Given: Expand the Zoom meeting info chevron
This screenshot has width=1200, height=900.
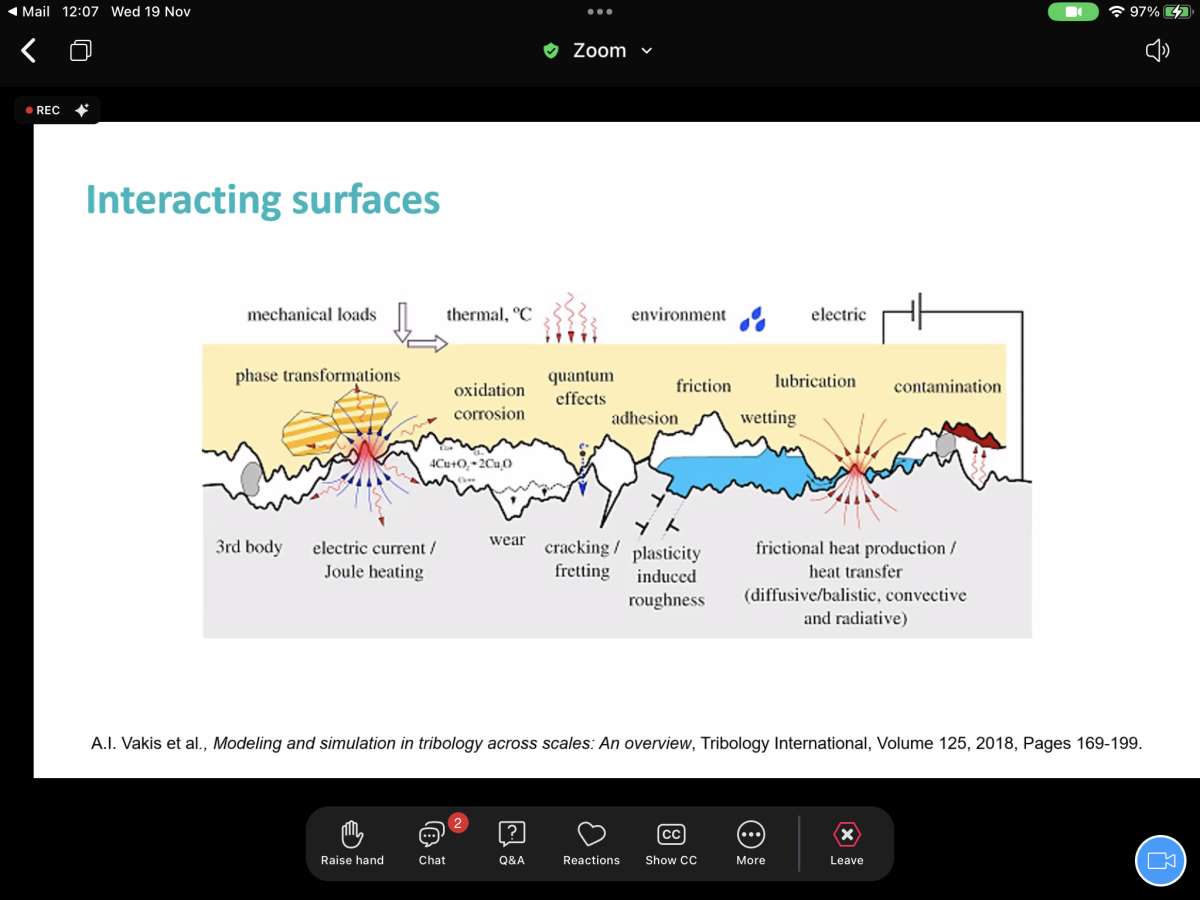Looking at the screenshot, I should tap(647, 51).
